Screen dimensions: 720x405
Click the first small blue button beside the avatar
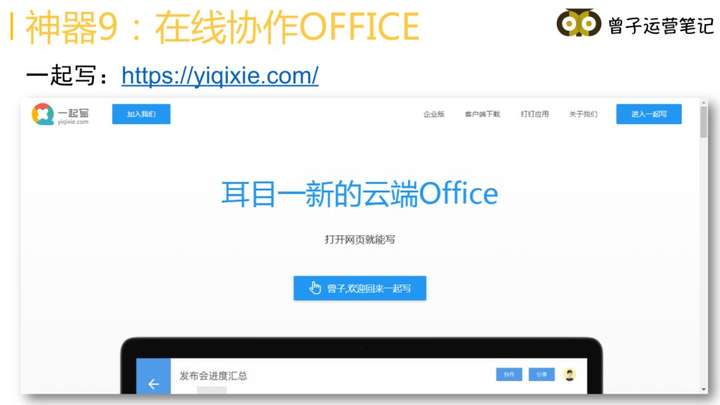[509, 374]
